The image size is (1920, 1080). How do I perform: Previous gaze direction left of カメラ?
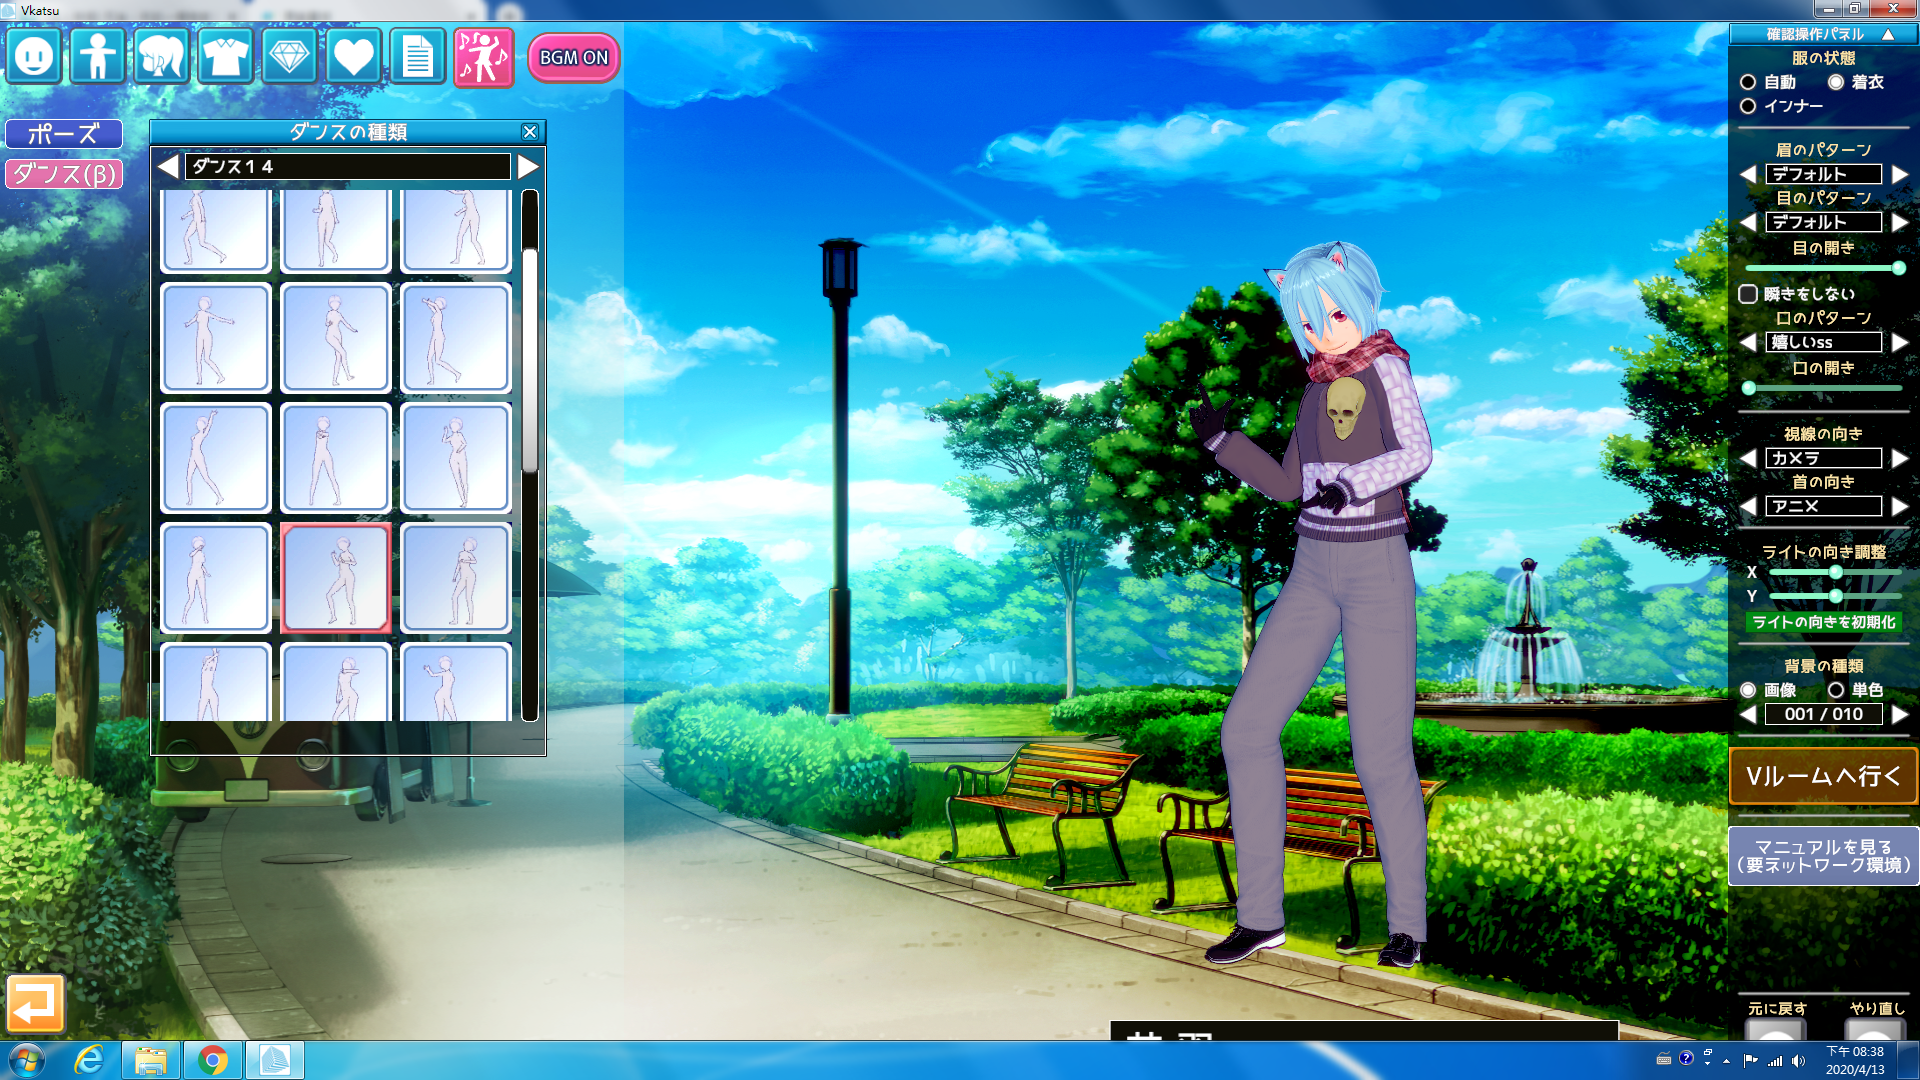point(1748,458)
